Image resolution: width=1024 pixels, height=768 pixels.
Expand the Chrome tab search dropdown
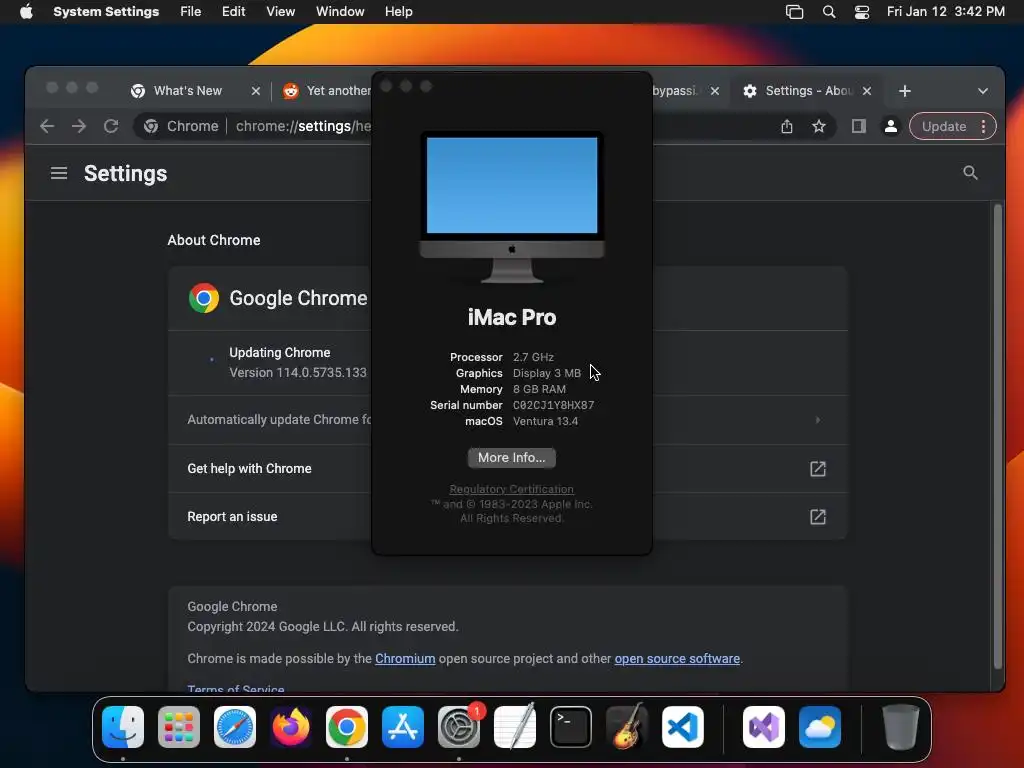(983, 91)
